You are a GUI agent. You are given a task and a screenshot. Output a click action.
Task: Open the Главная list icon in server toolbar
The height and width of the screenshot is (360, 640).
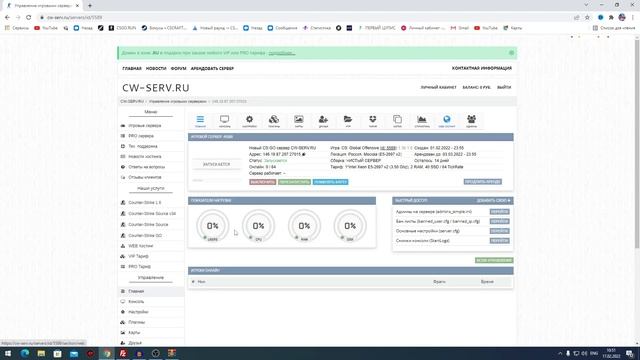(x=200, y=121)
